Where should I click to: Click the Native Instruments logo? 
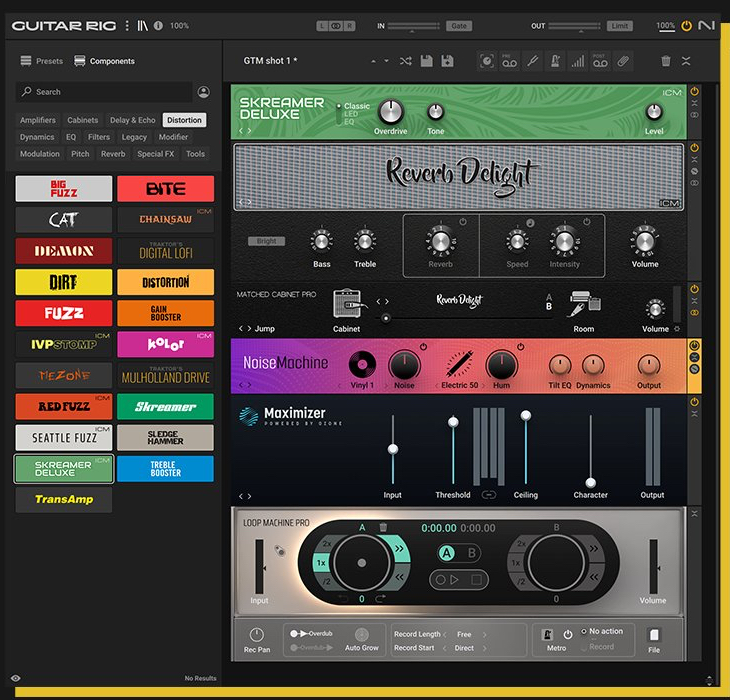point(706,26)
